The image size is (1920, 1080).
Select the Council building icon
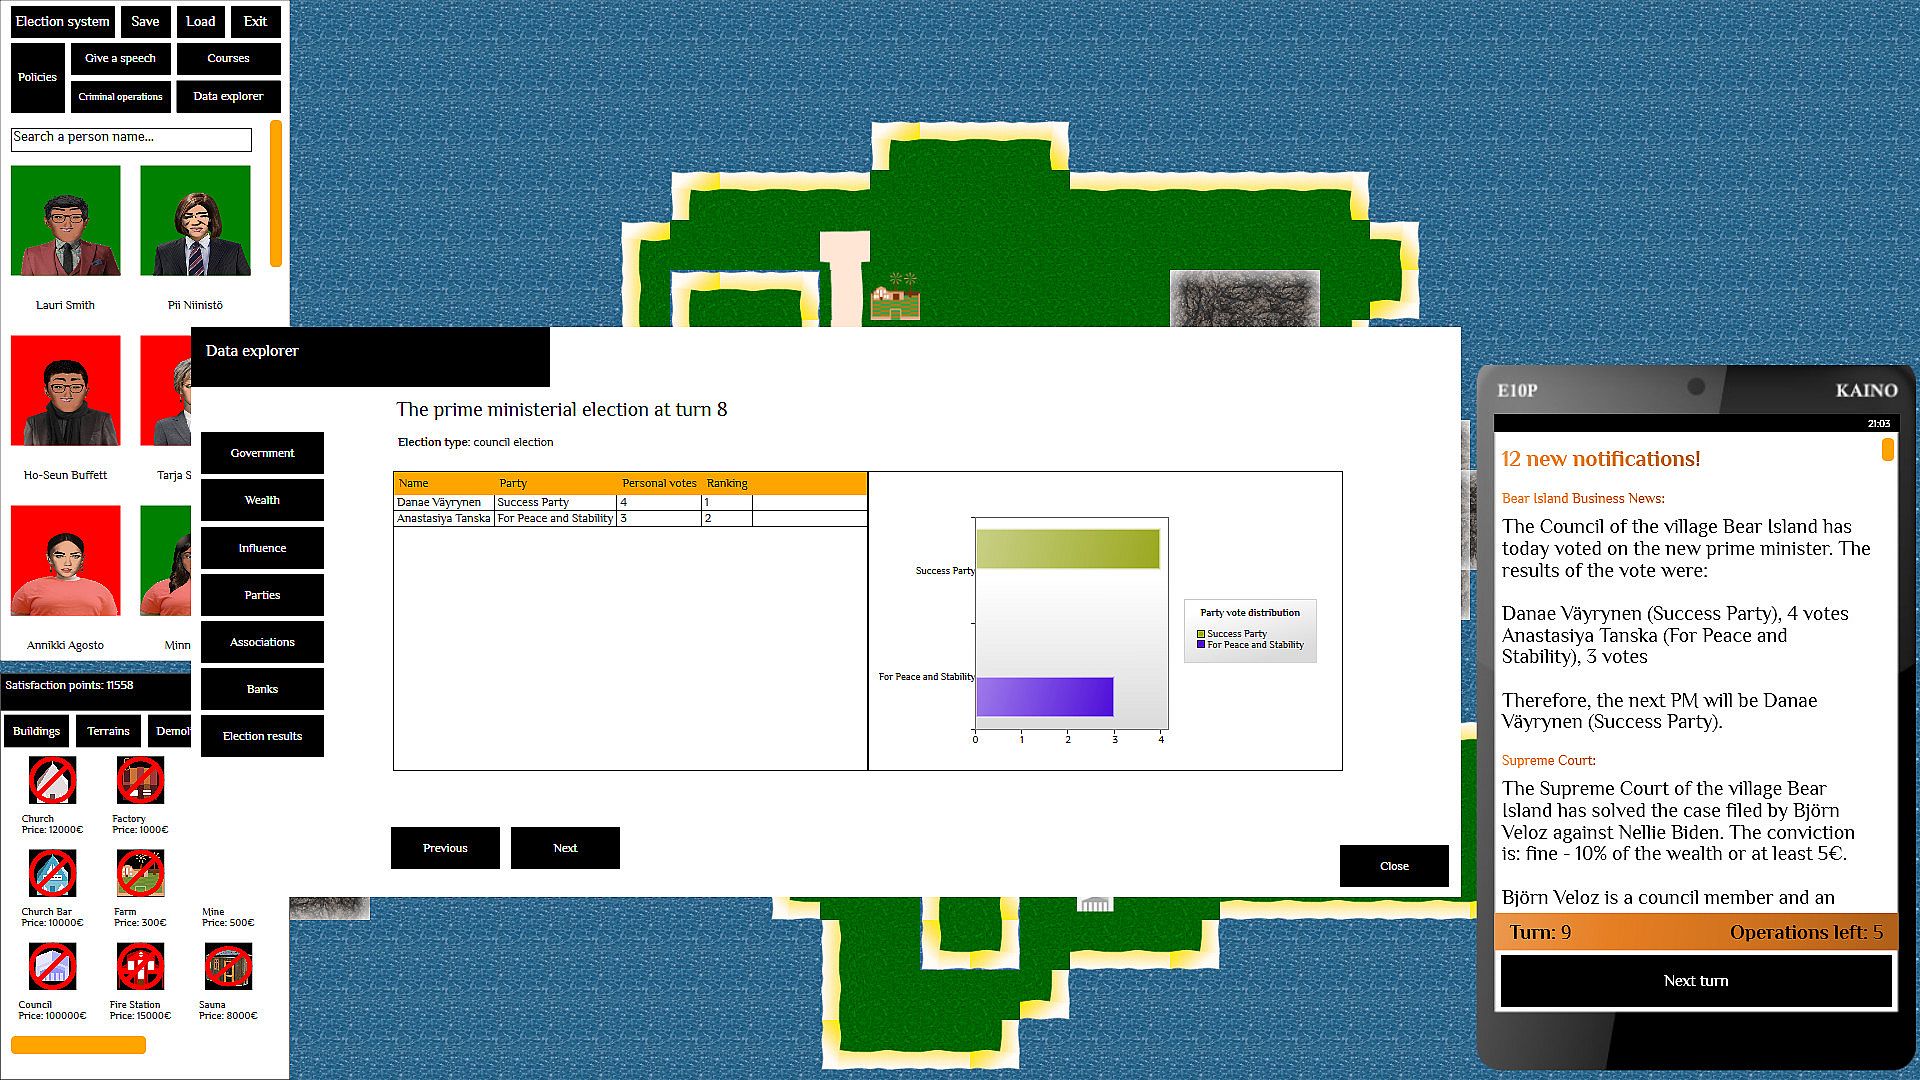pos(52,967)
